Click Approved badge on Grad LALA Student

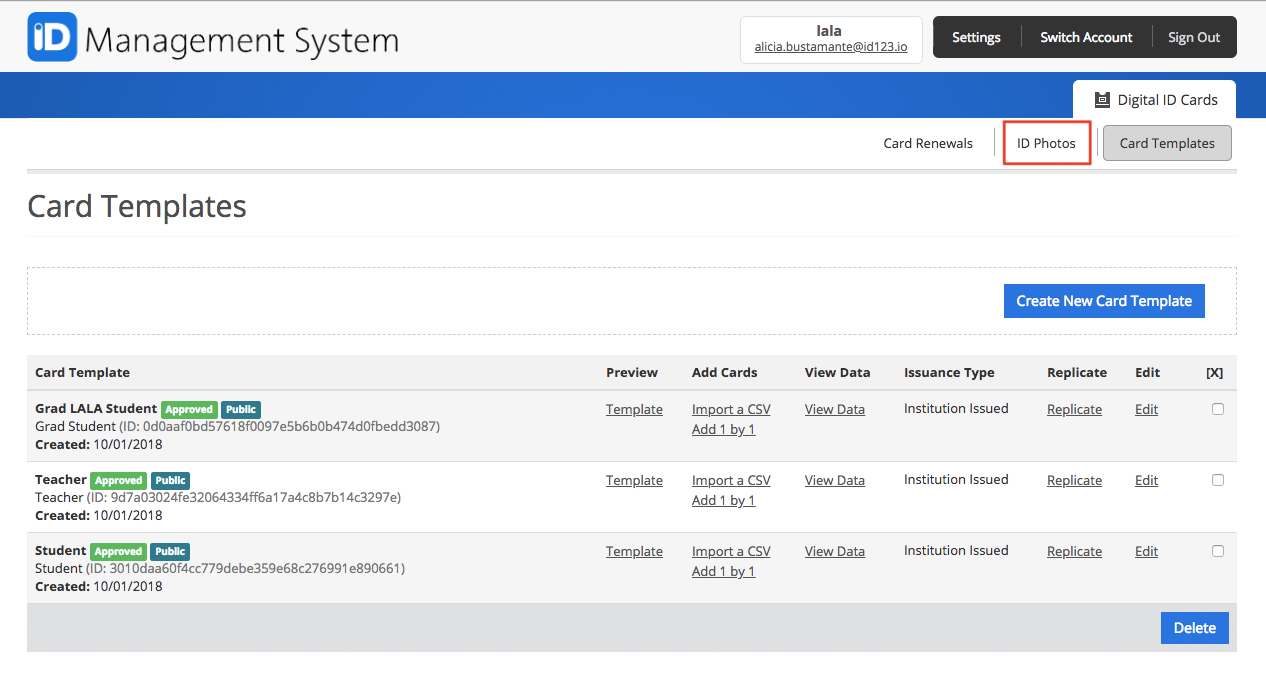[x=189, y=409]
